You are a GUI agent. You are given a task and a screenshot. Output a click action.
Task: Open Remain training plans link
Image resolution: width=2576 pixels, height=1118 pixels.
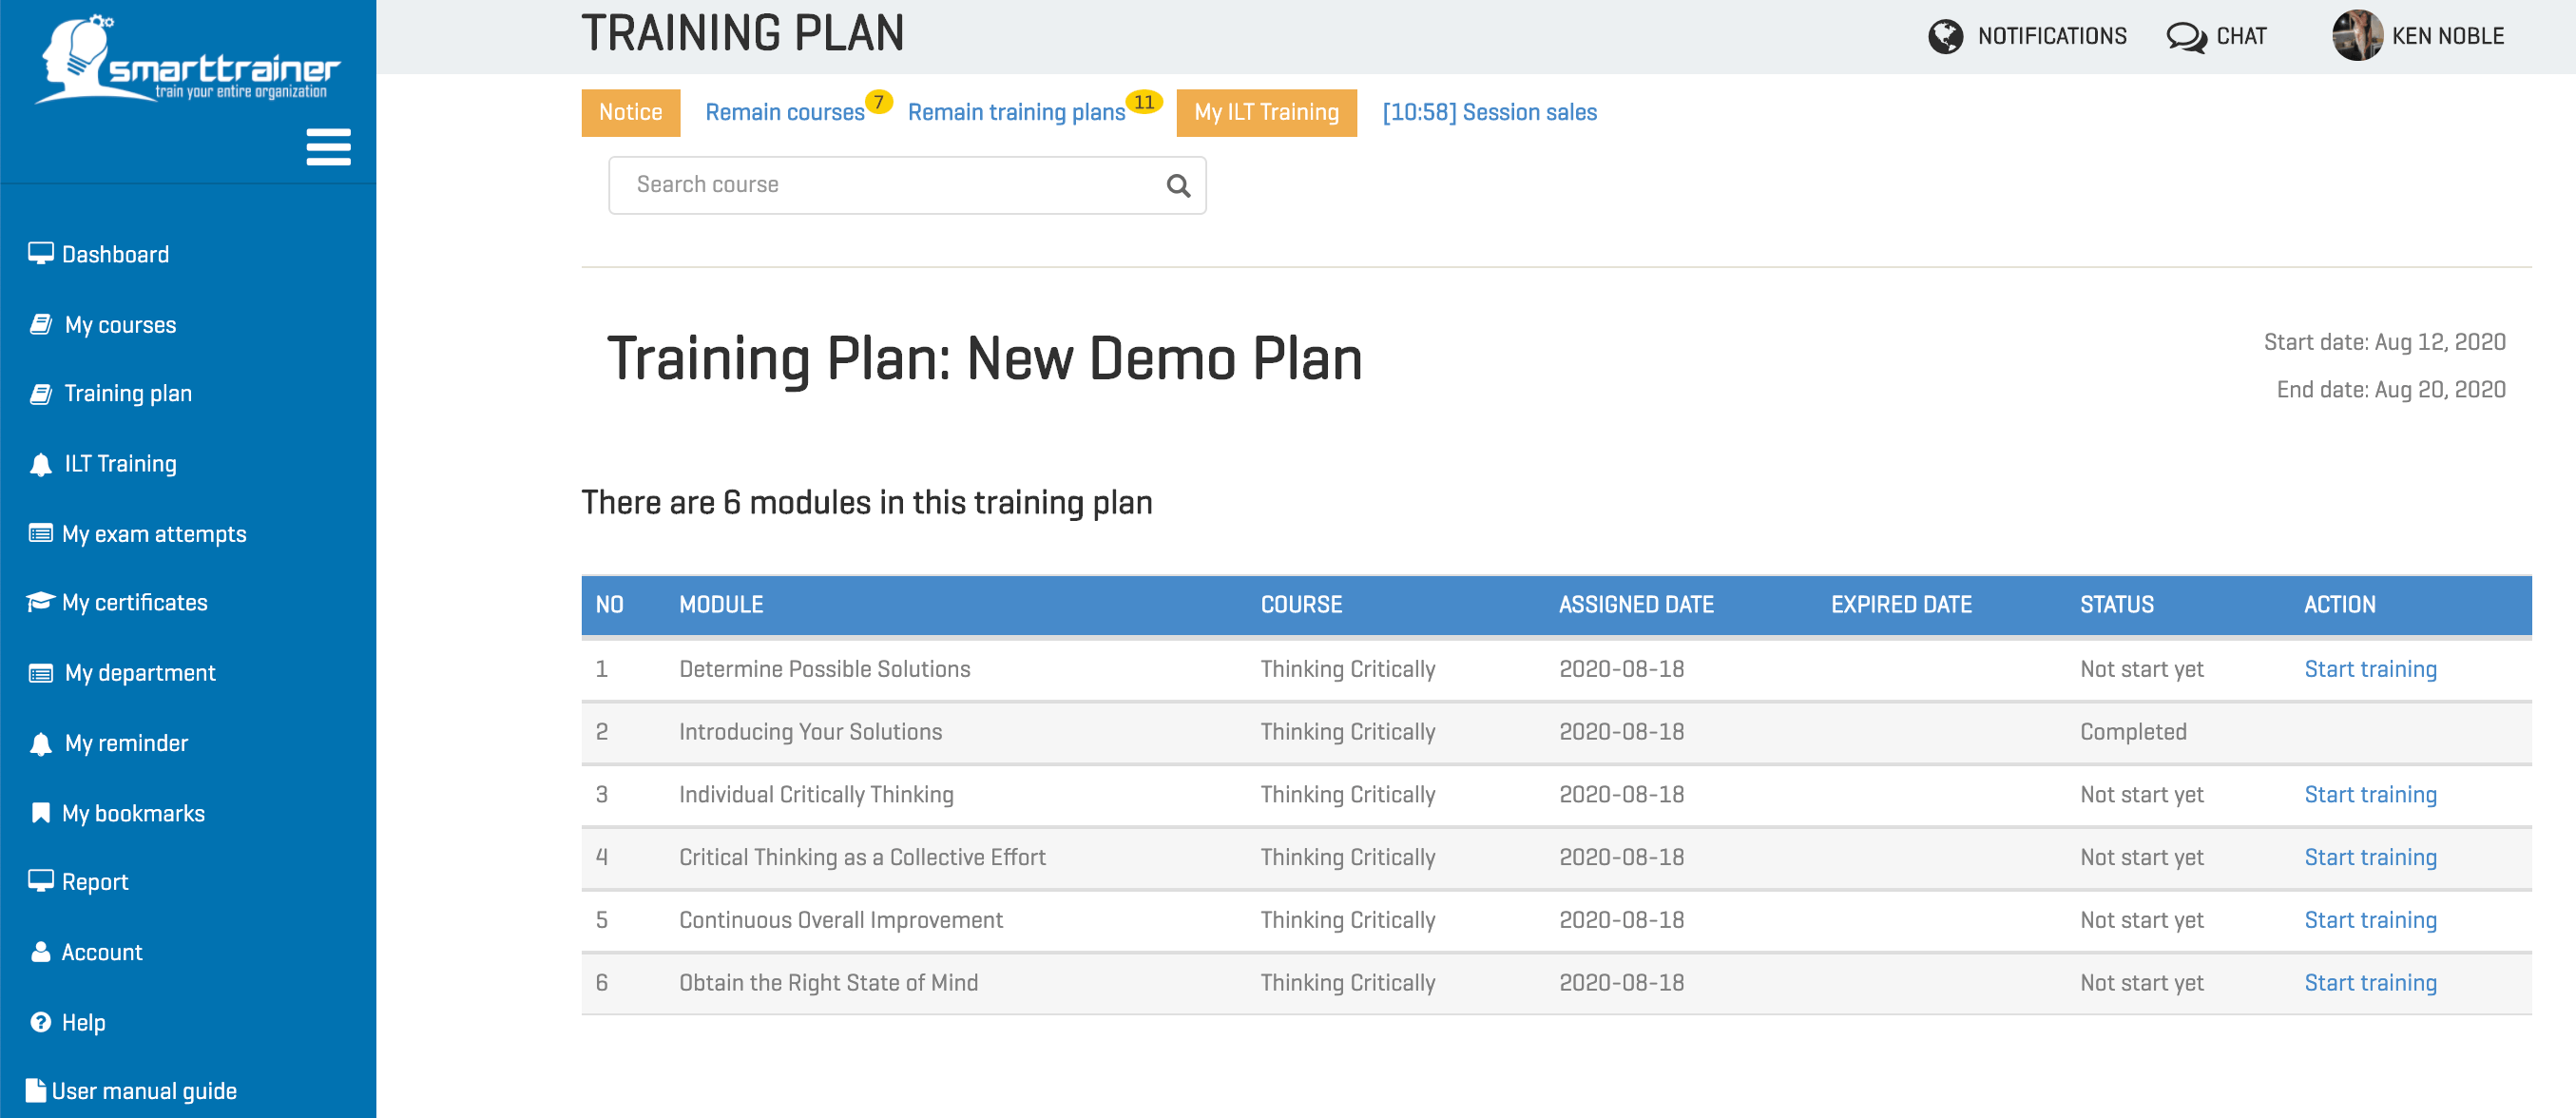pyautogui.click(x=1016, y=112)
